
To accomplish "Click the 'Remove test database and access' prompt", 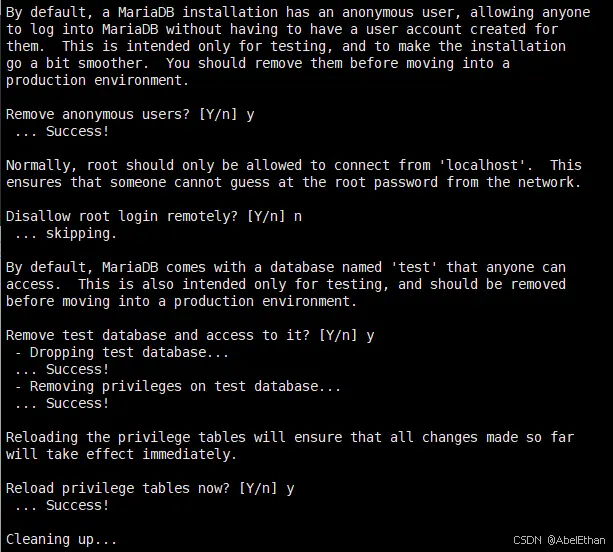I will point(190,335).
